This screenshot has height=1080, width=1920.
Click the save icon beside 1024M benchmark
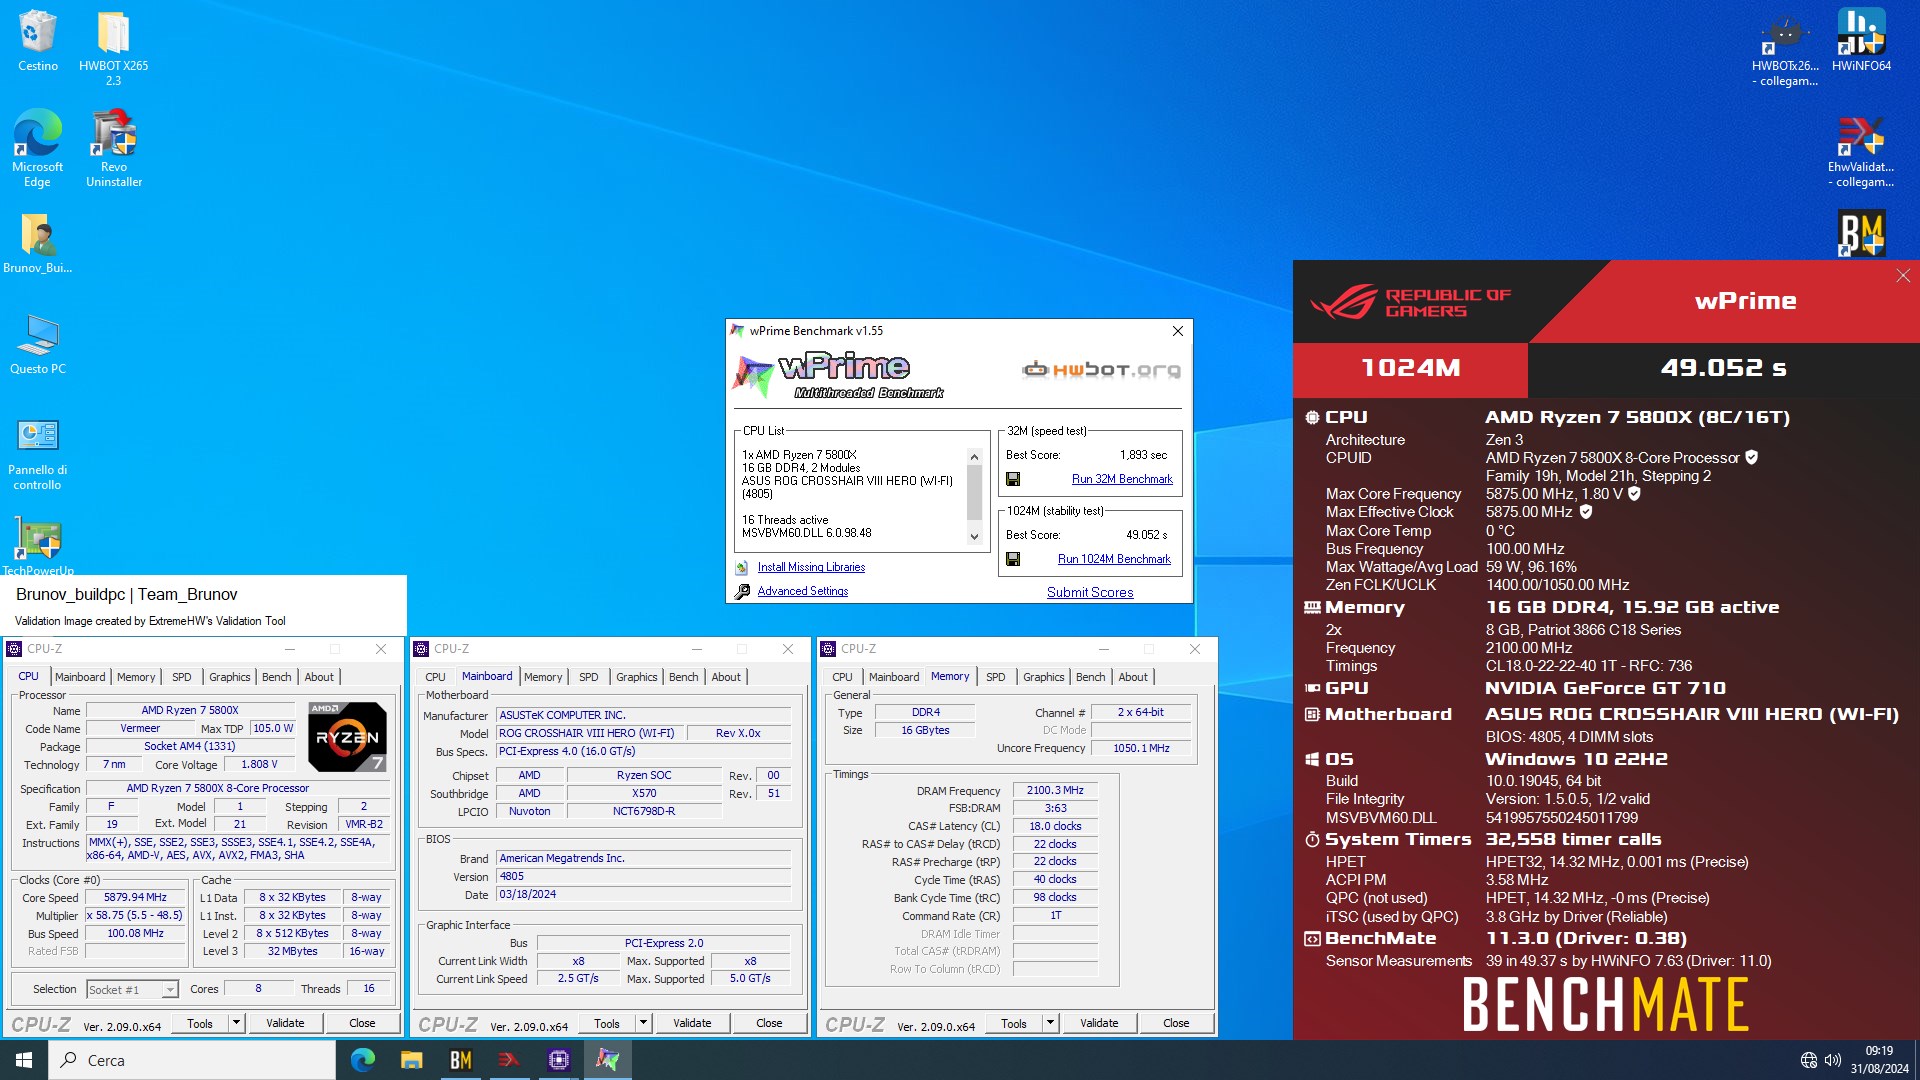point(1013,559)
